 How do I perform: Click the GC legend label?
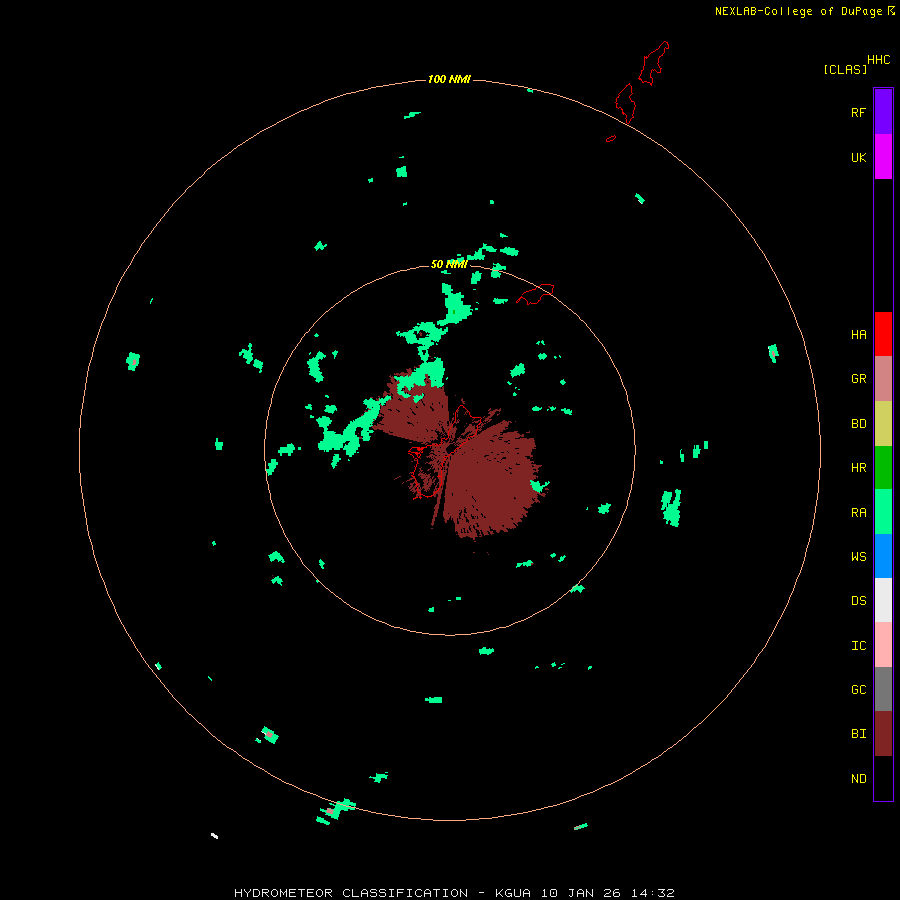click(858, 690)
